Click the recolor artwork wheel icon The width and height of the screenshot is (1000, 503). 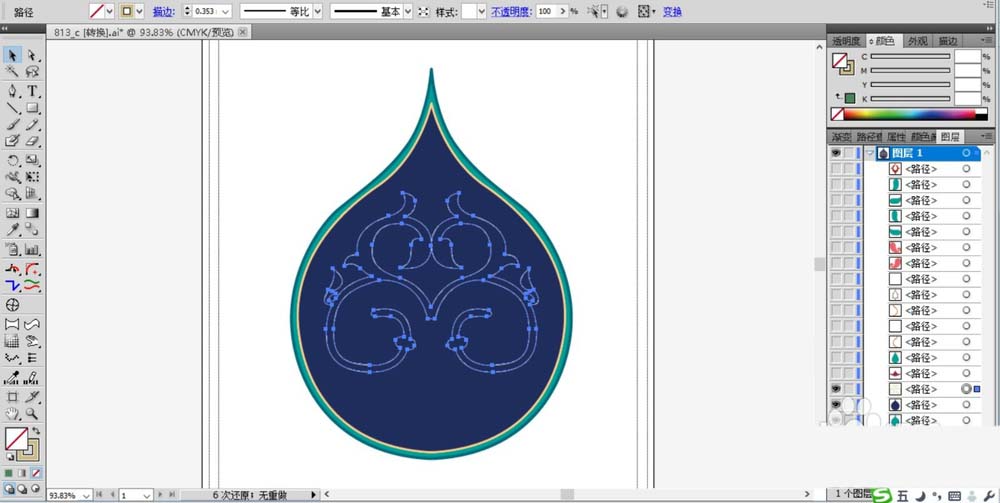tap(622, 11)
